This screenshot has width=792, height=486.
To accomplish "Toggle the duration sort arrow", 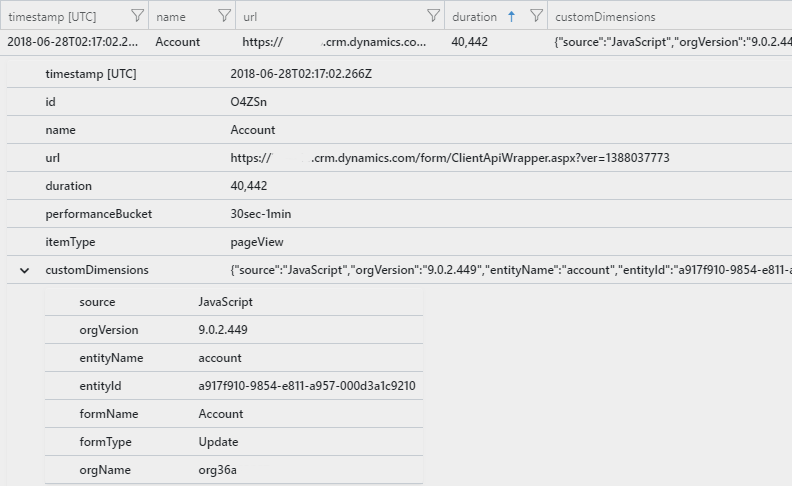I will point(511,17).
